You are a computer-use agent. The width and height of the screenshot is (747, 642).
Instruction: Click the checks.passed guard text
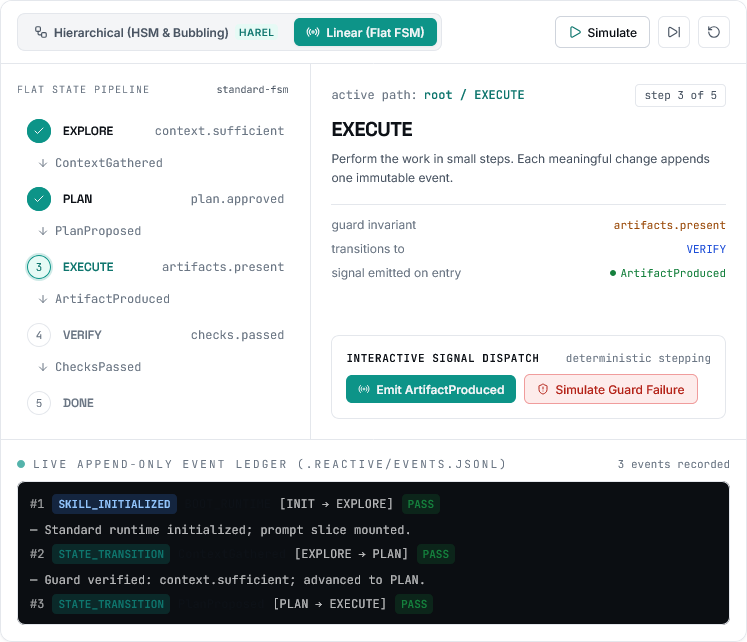[x=237, y=335]
